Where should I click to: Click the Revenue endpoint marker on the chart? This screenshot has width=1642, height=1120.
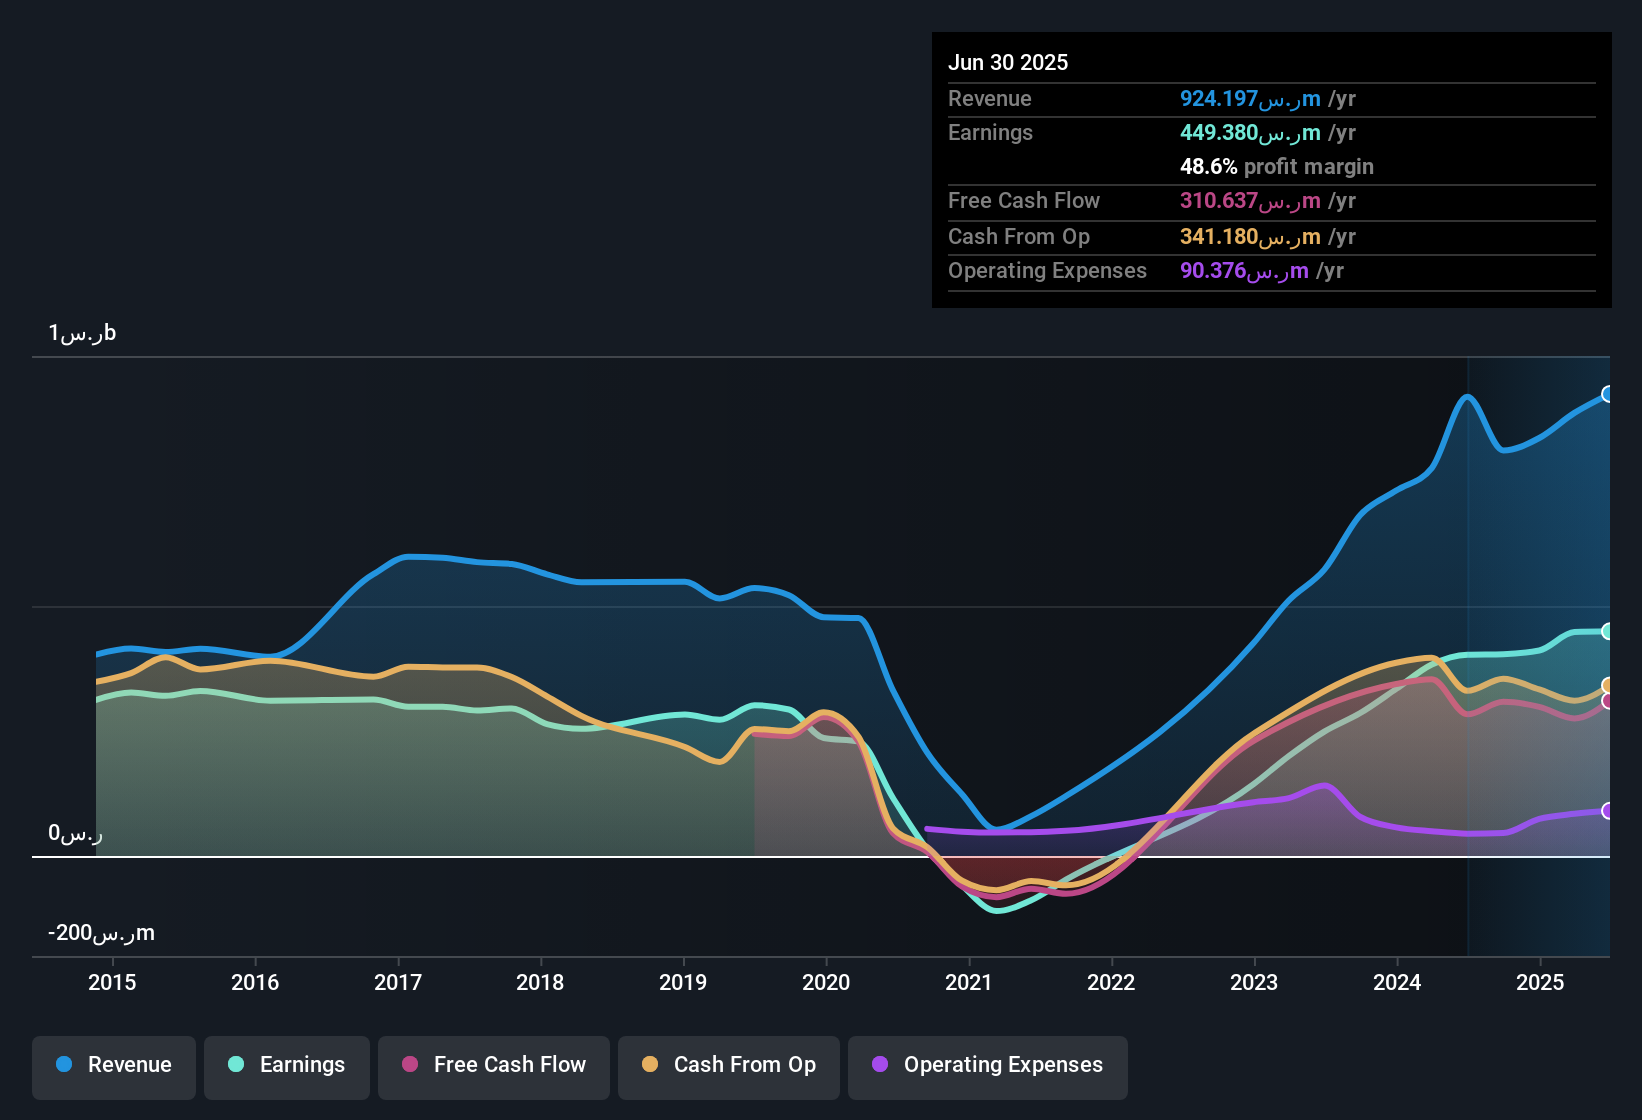[x=1606, y=394]
